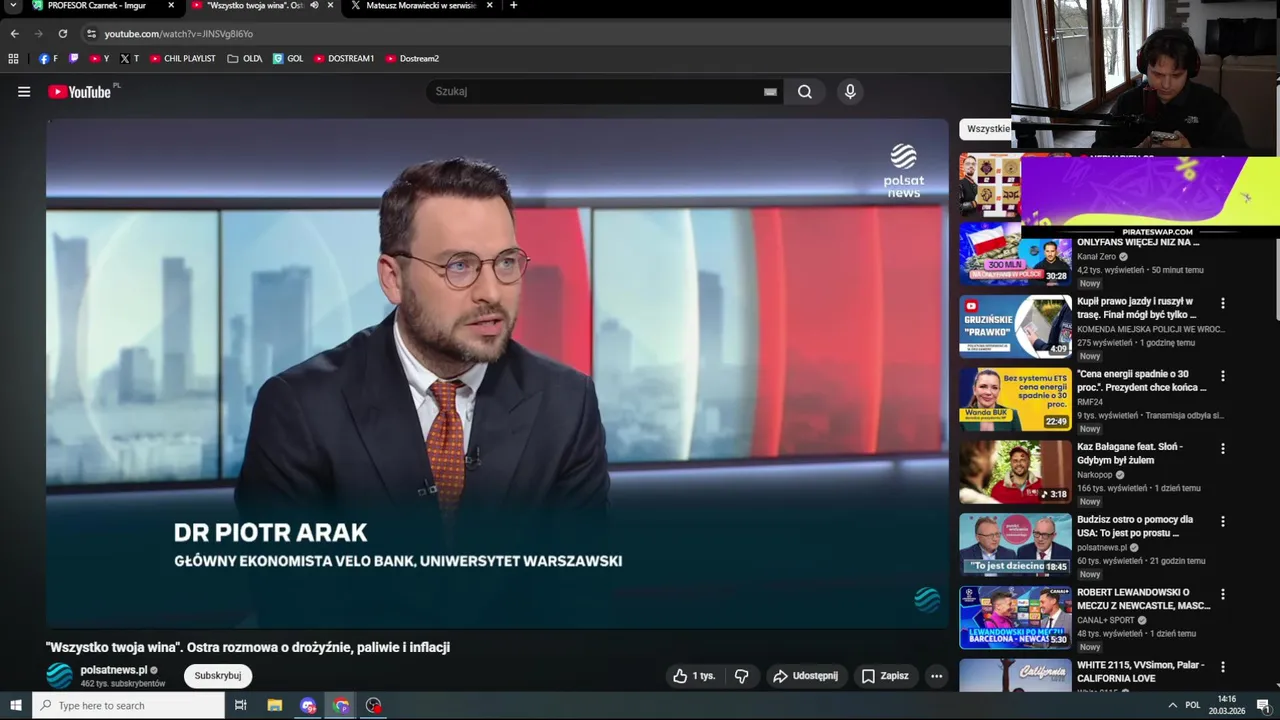Select the youtube.com address bar URL

[179, 34]
